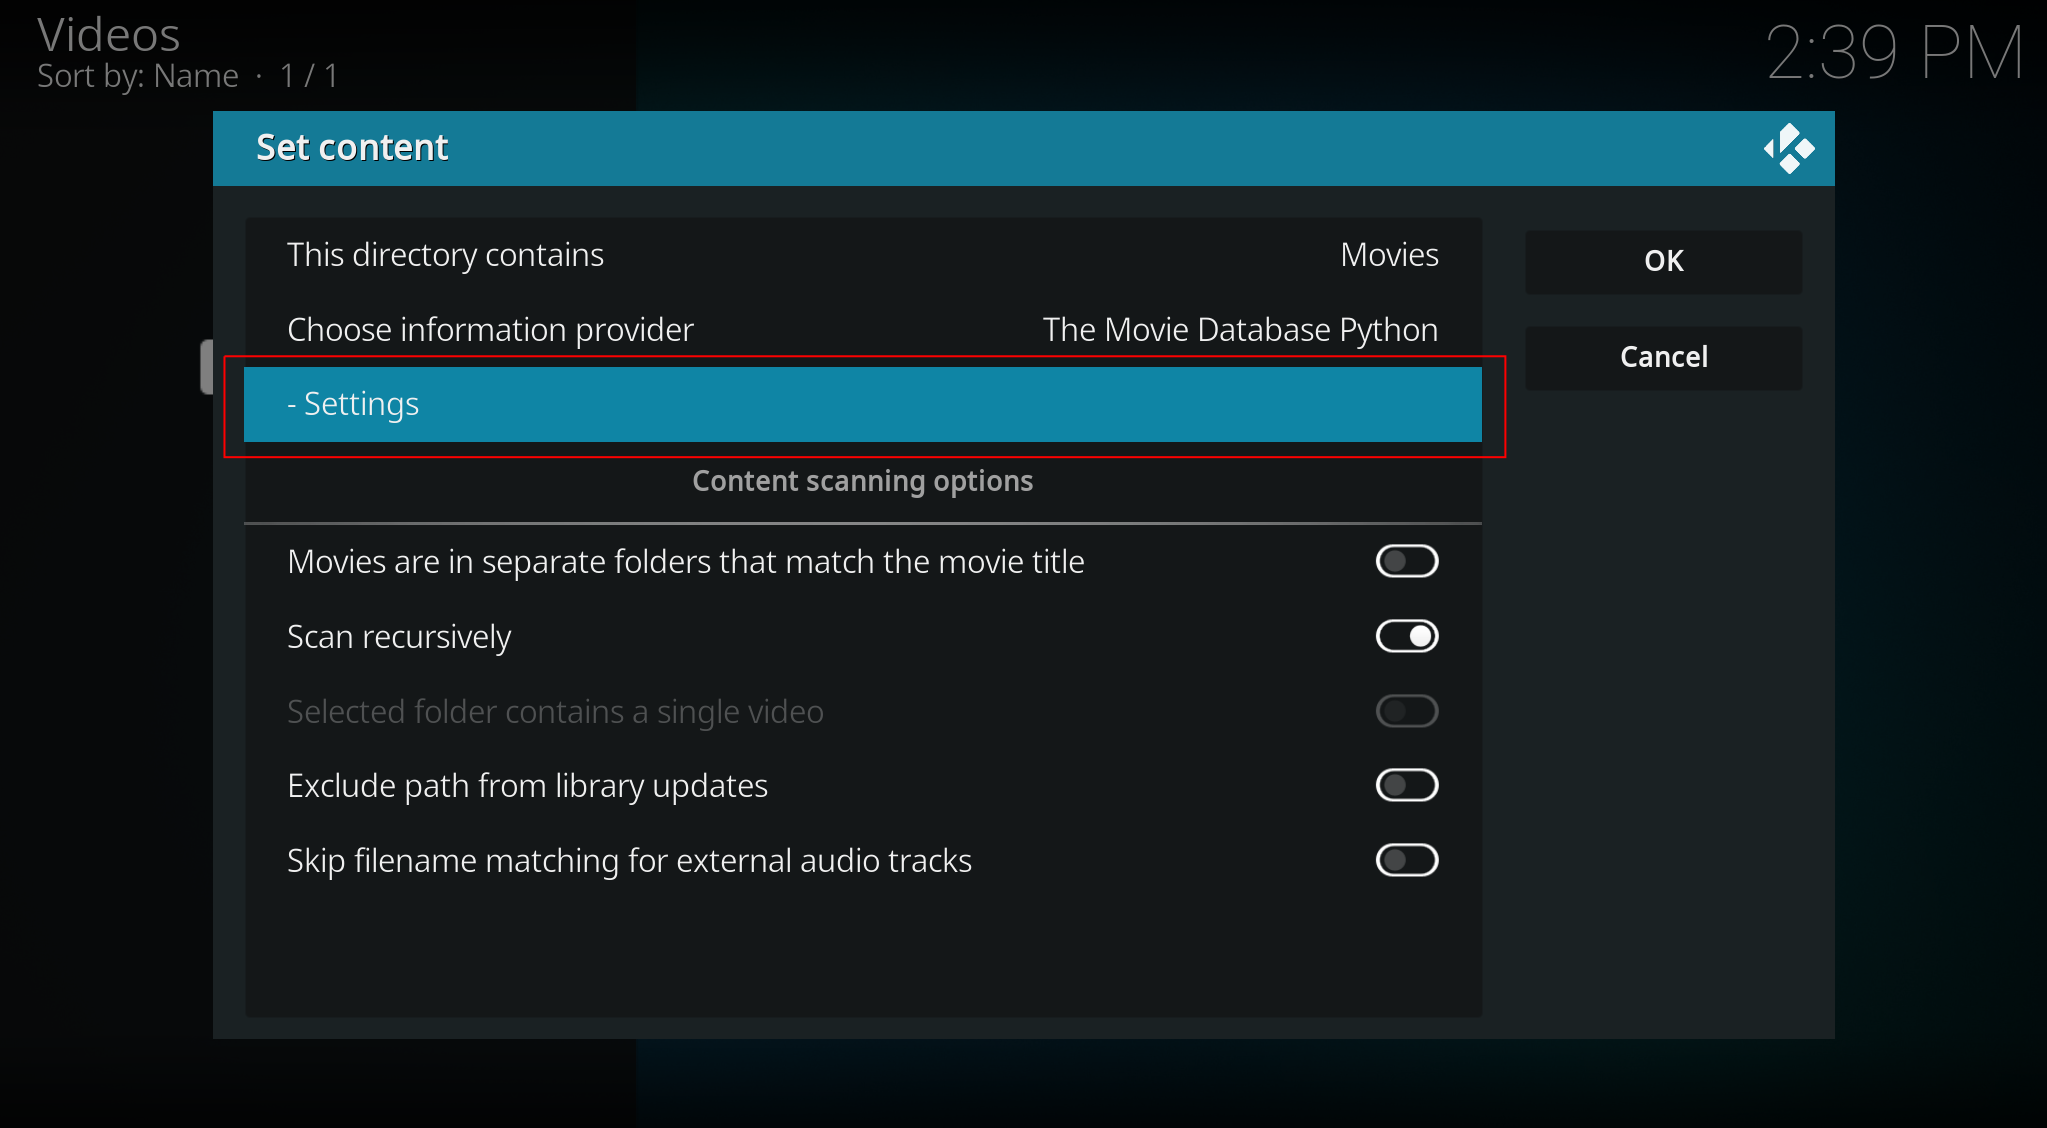Viewport: 2047px width, 1128px height.
Task: Change This directory contains Movies value
Action: pos(1388,255)
